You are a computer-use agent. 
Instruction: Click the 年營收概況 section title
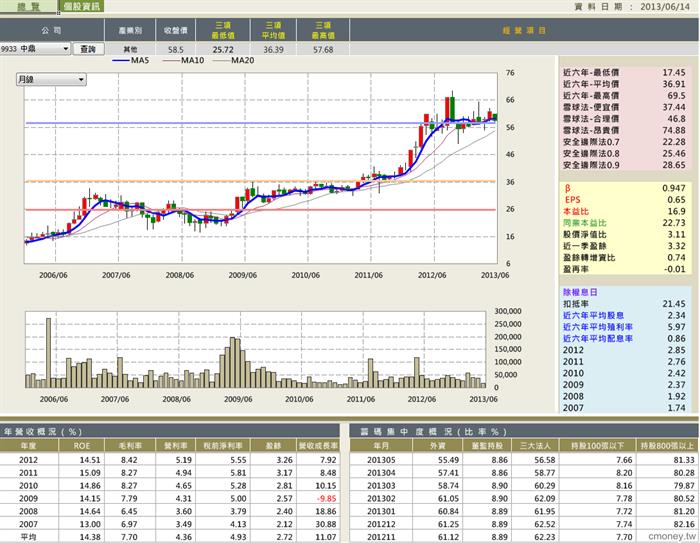[43, 432]
